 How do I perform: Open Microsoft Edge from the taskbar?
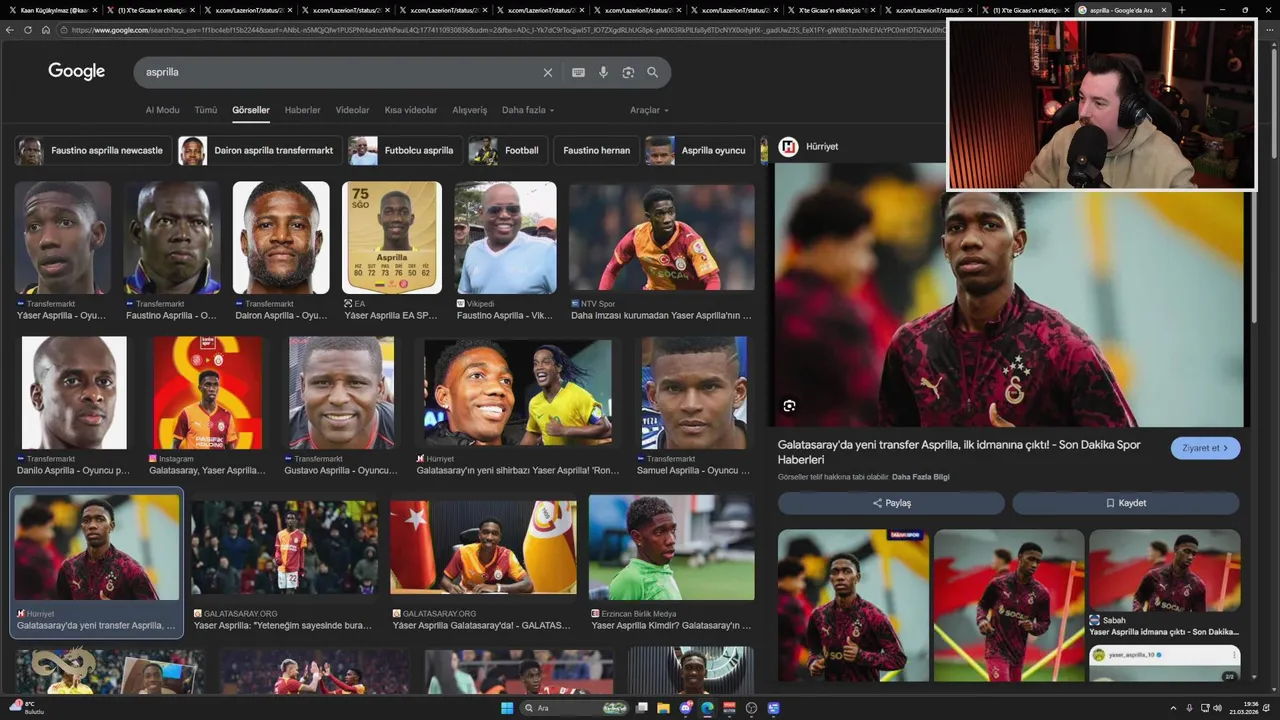click(x=707, y=708)
